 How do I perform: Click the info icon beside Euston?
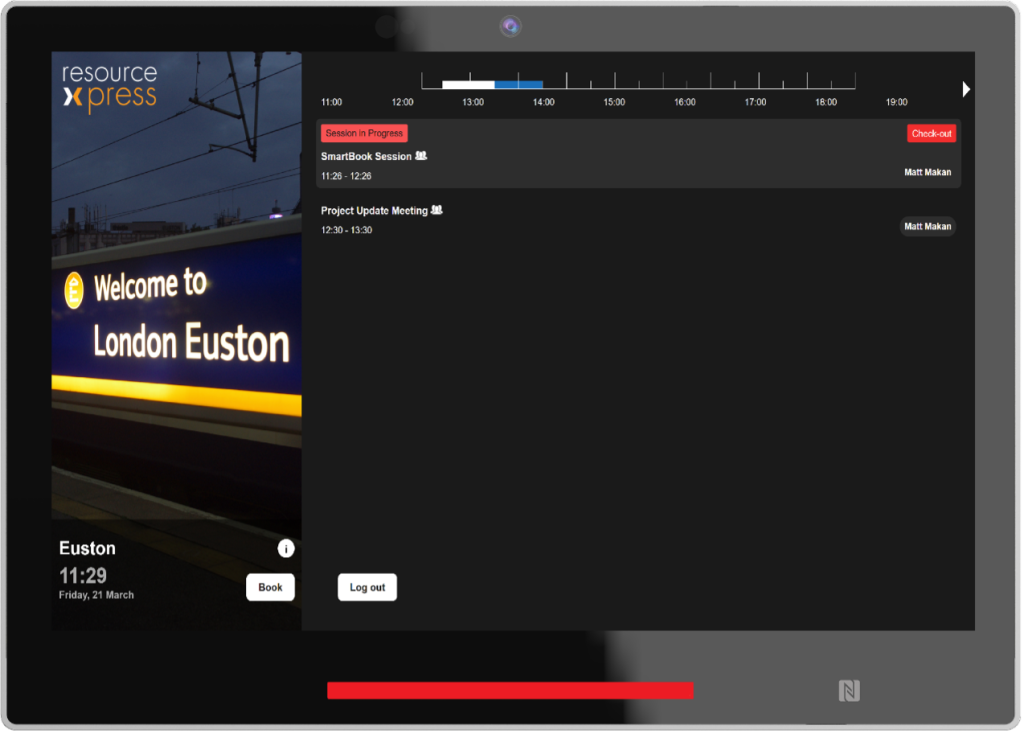[286, 548]
